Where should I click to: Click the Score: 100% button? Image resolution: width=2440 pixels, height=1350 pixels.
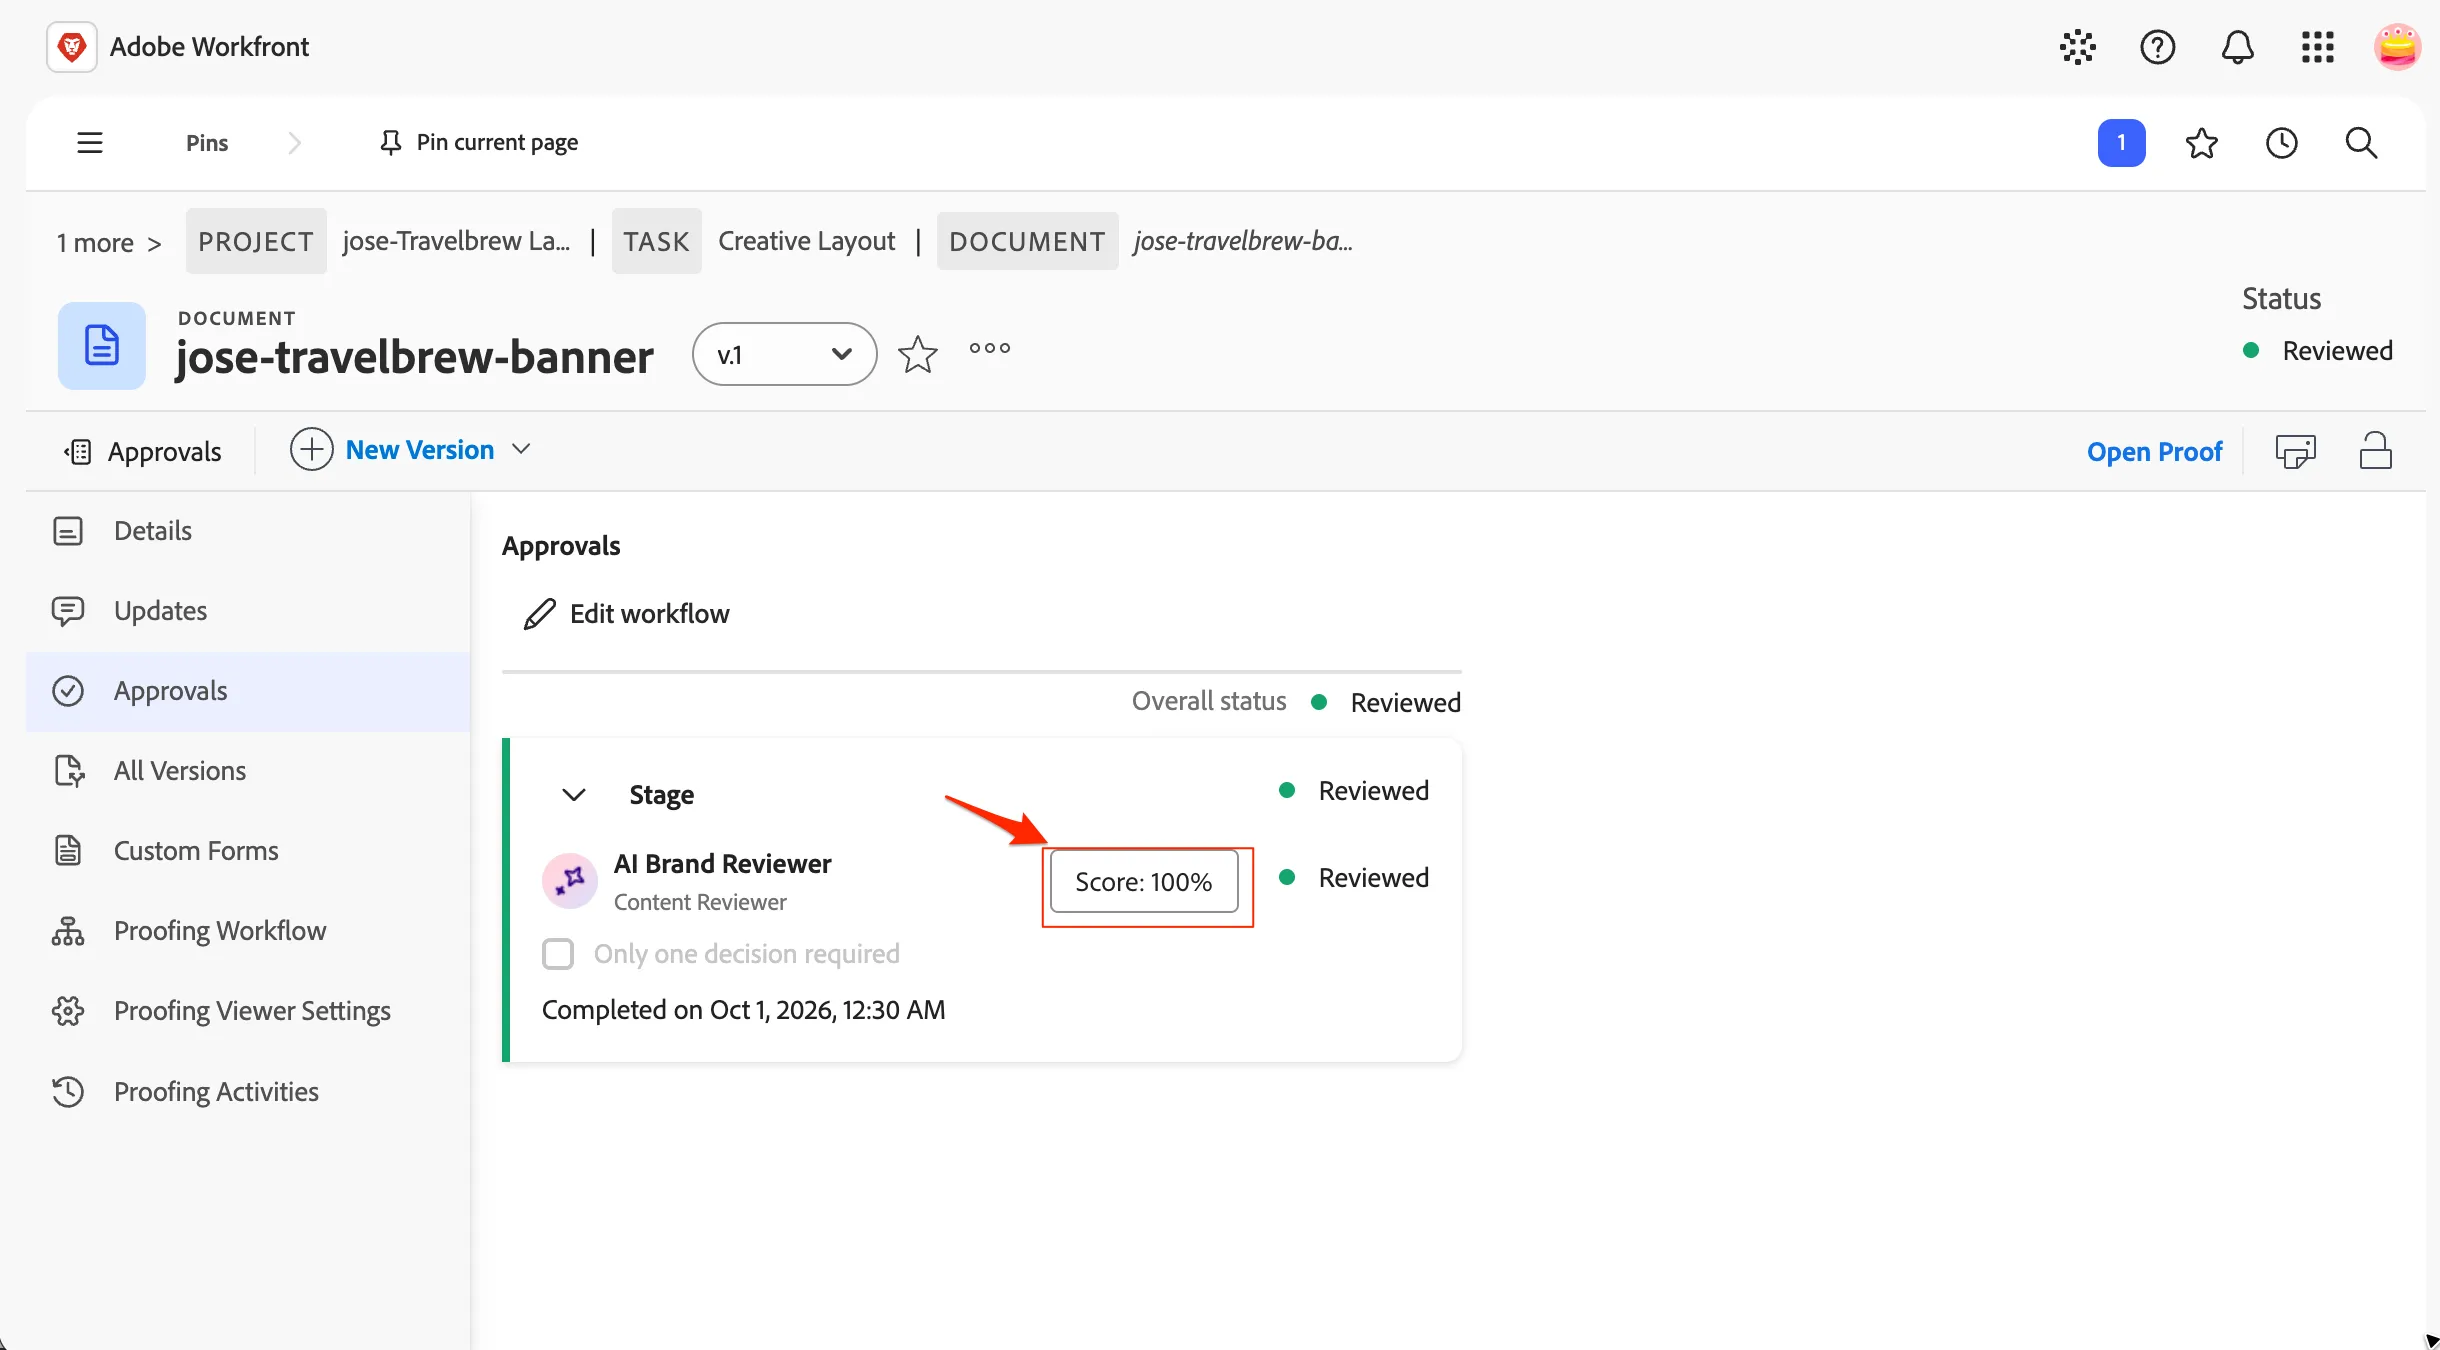[x=1144, y=881]
